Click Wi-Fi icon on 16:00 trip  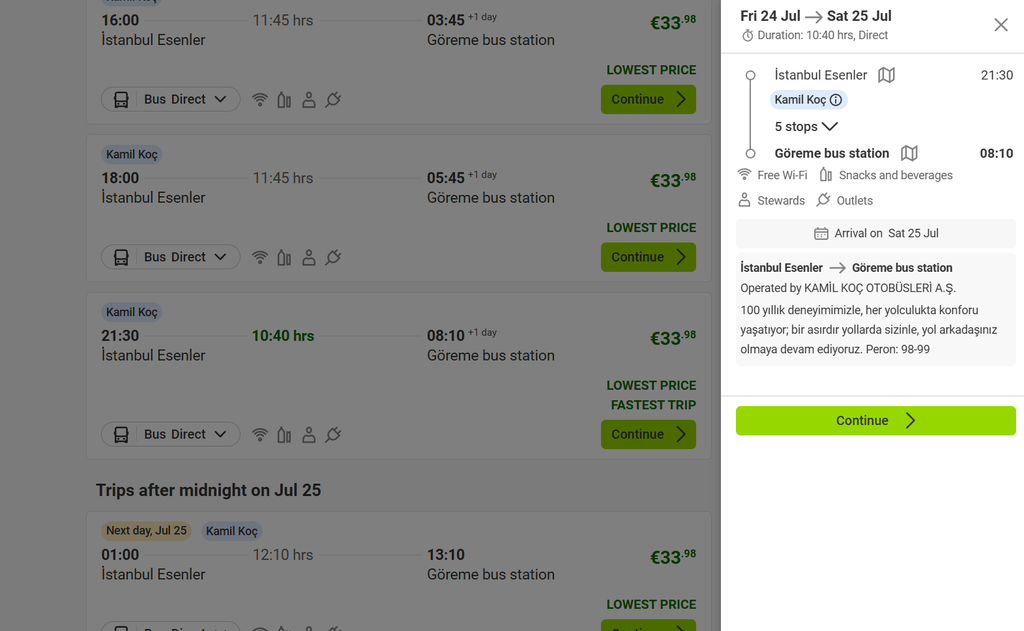click(260, 99)
